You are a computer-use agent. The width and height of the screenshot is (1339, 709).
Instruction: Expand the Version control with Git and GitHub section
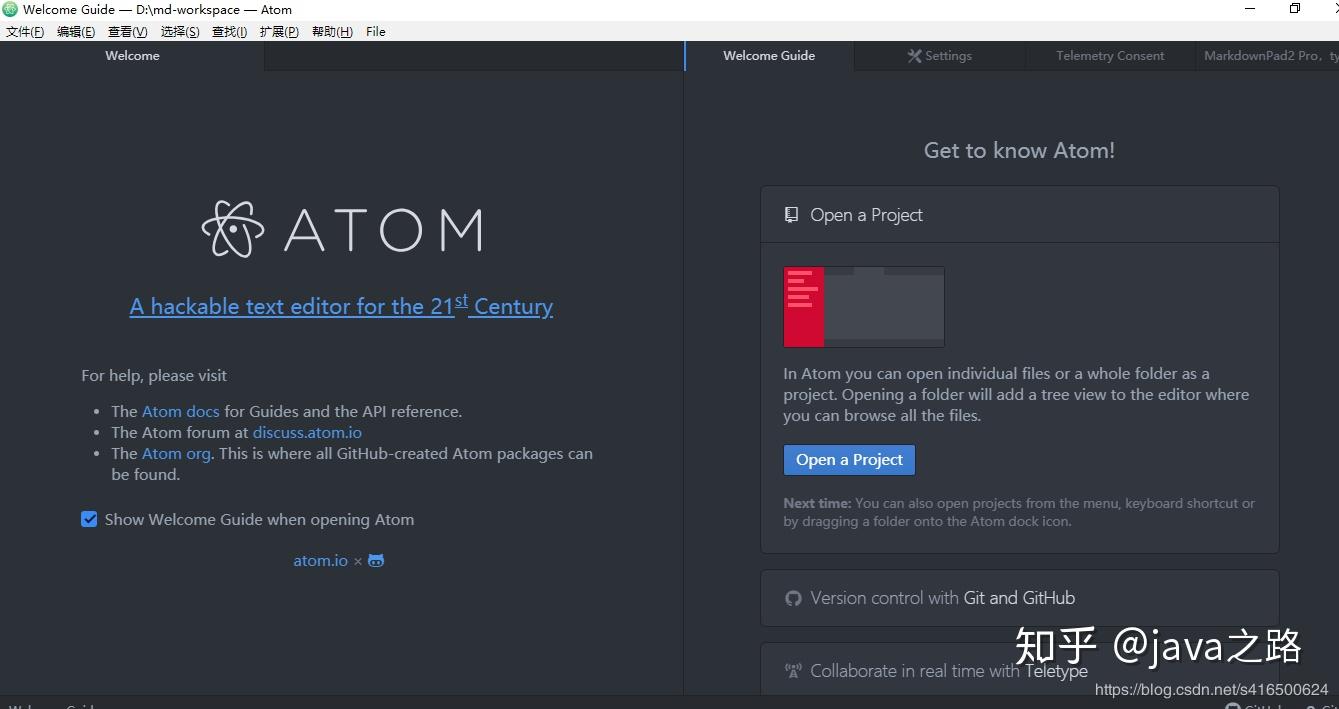(942, 598)
